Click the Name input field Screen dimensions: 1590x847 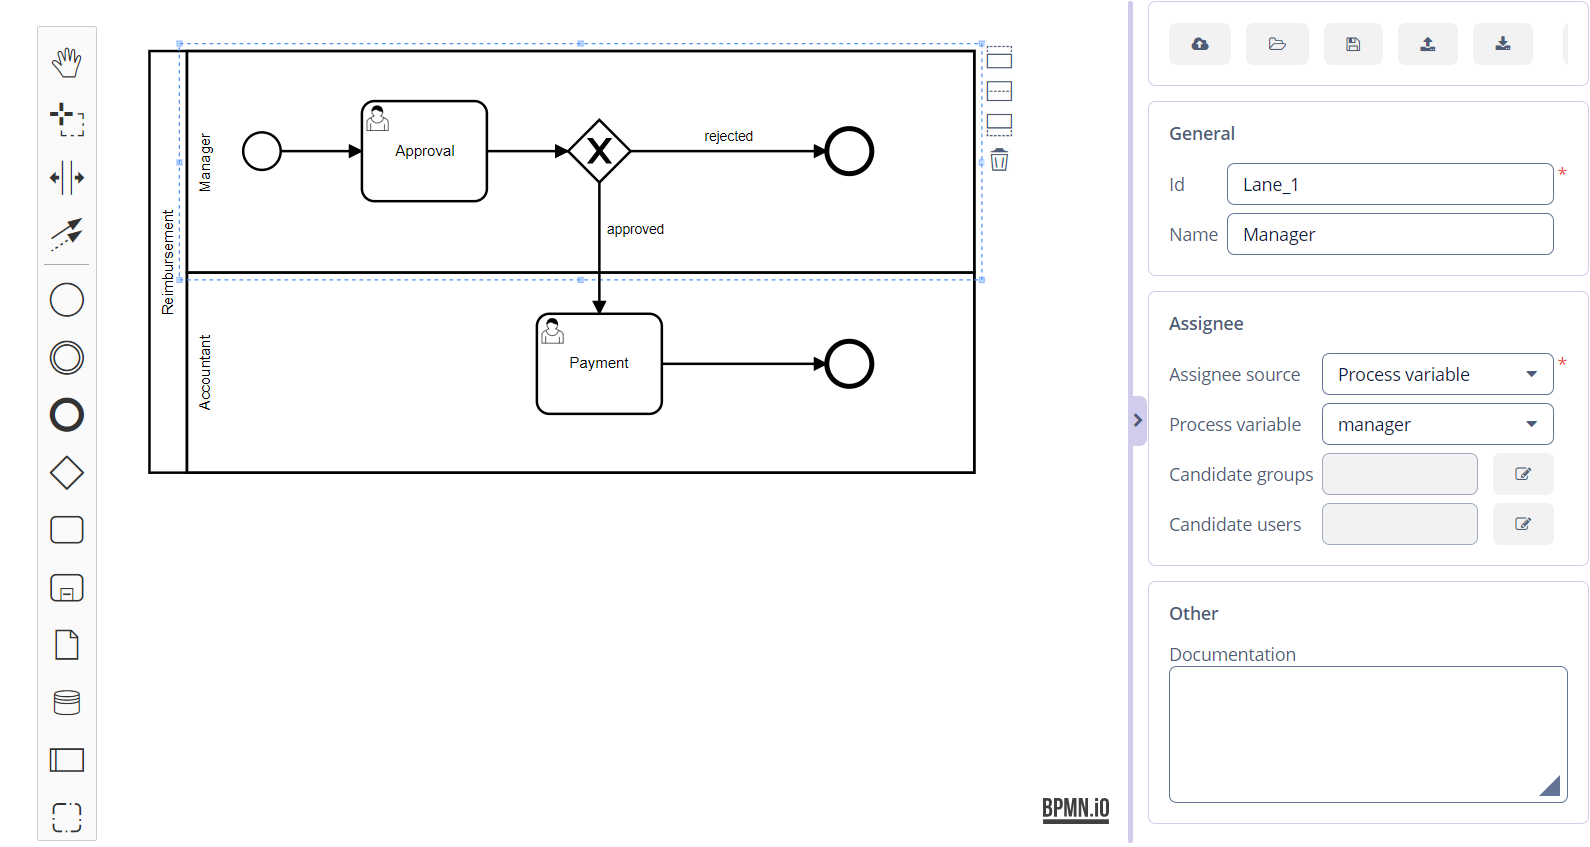click(1390, 234)
